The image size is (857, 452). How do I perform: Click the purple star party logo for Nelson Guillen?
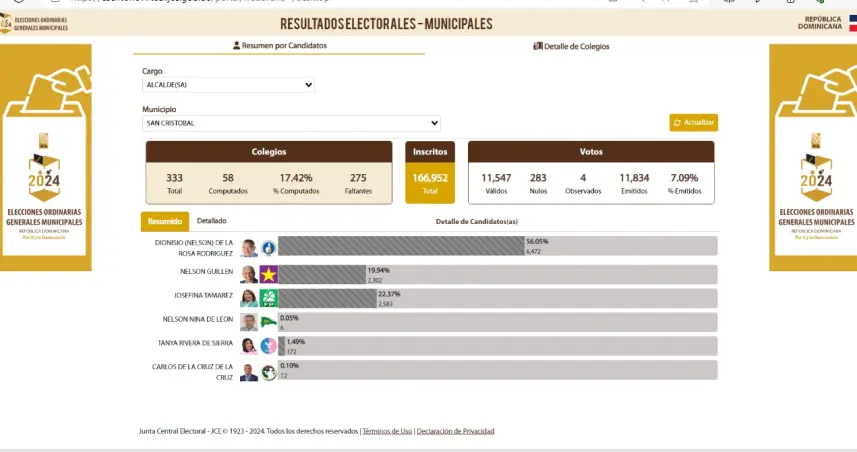(268, 274)
